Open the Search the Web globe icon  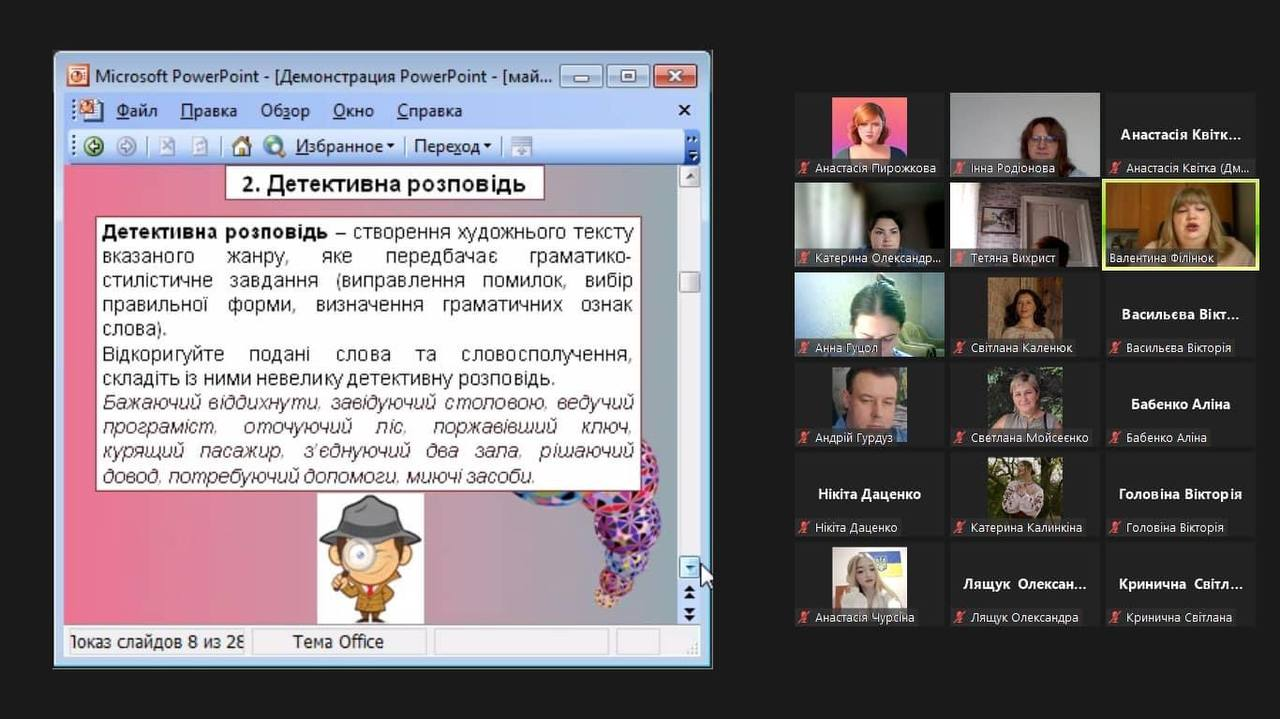[274, 147]
